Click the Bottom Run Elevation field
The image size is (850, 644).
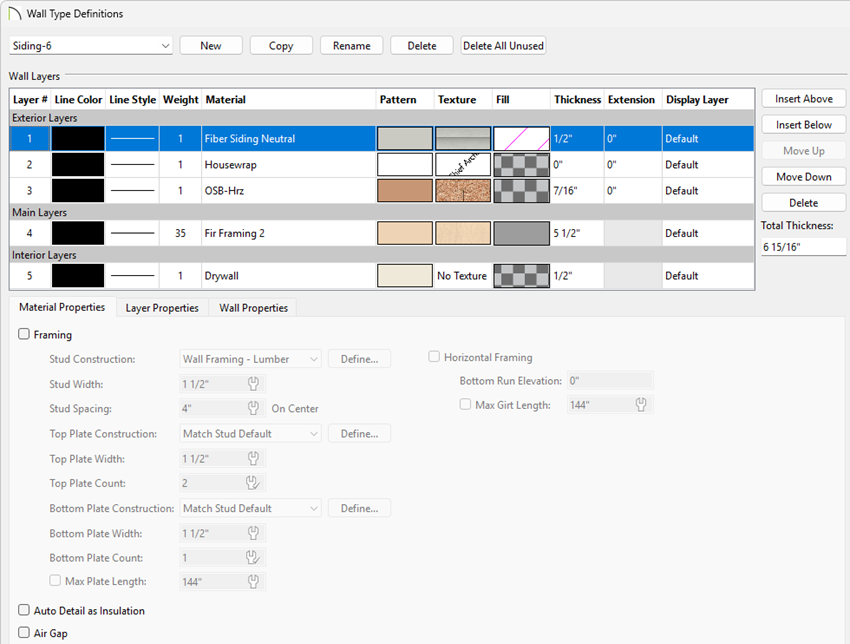coord(610,381)
